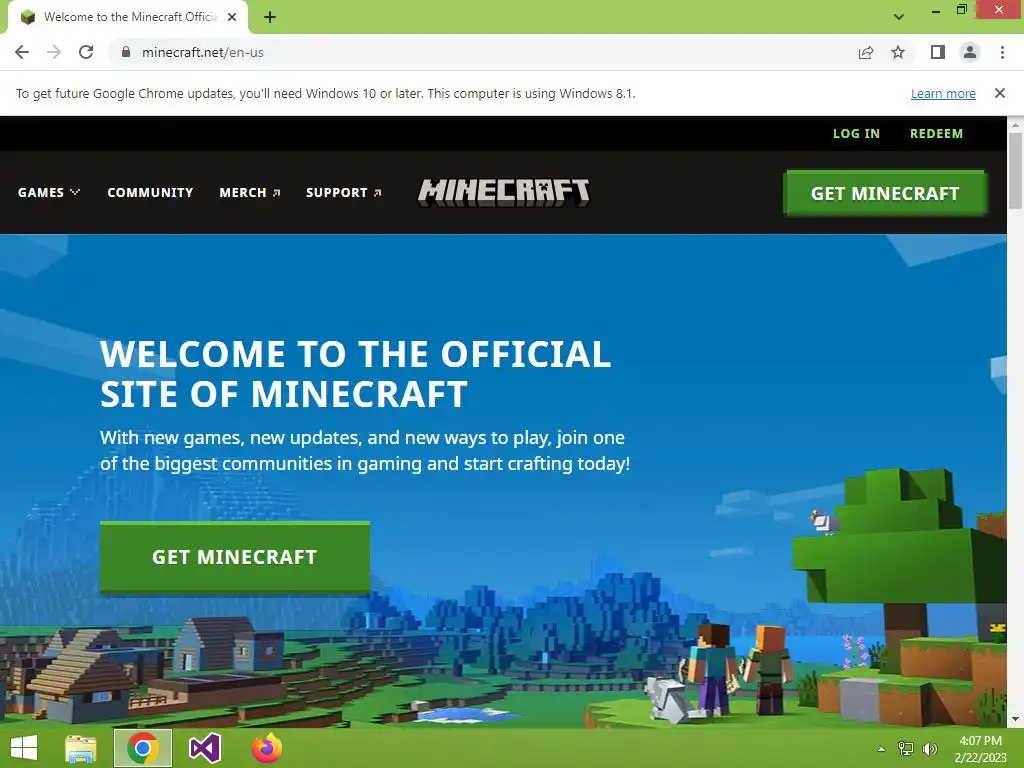Open the SUPPORT external link
Screen dimensions: 1024x768
pyautogui.click(x=344, y=193)
